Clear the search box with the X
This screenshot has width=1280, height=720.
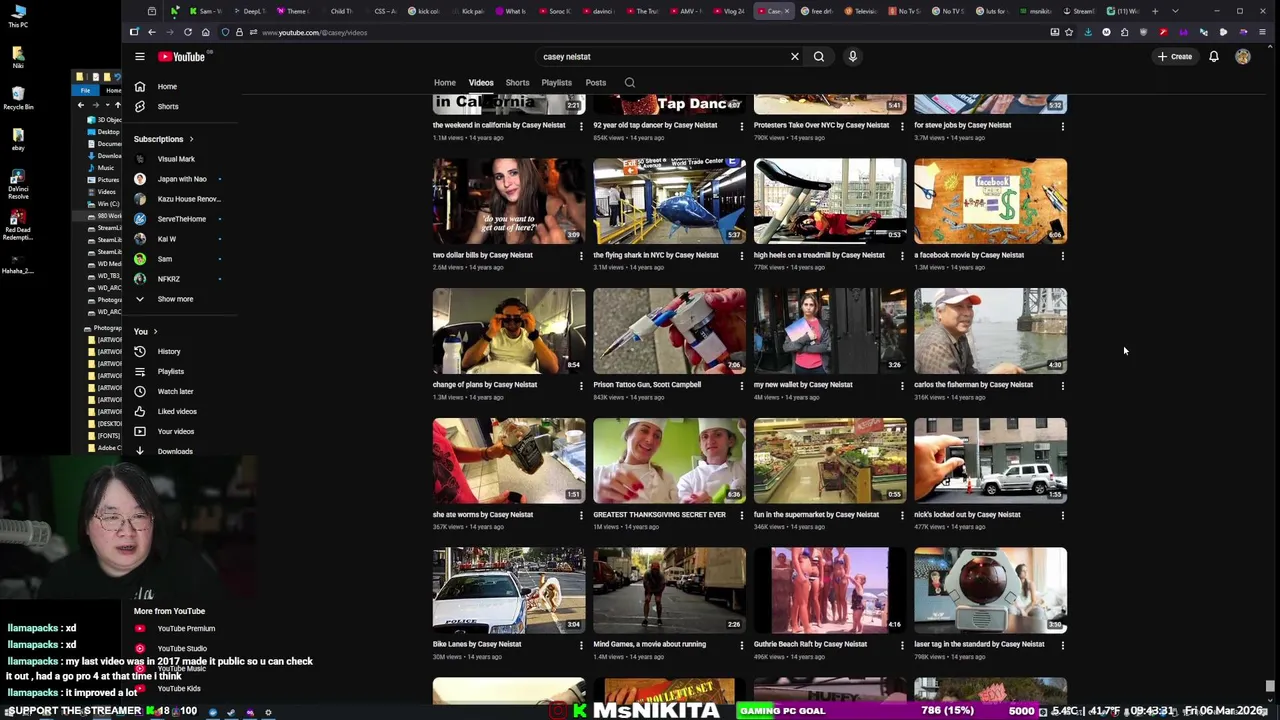click(795, 57)
